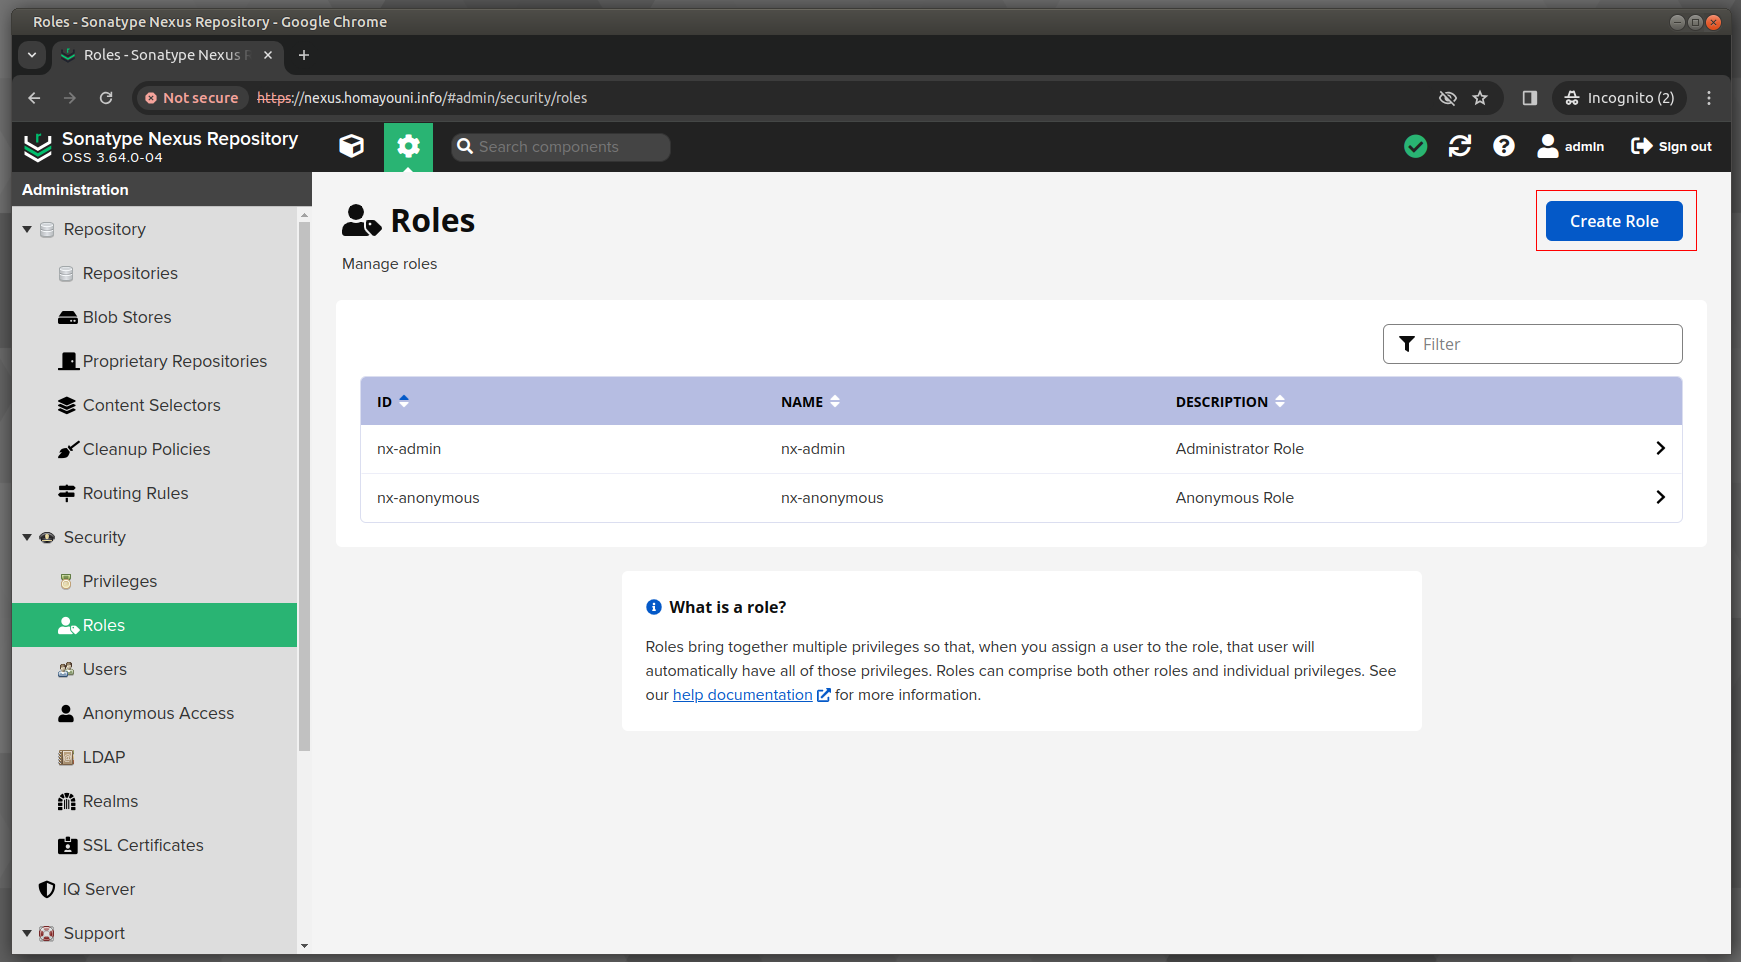The height and width of the screenshot is (962, 1741).
Task: Open the browser side panel icon
Action: point(1529,98)
